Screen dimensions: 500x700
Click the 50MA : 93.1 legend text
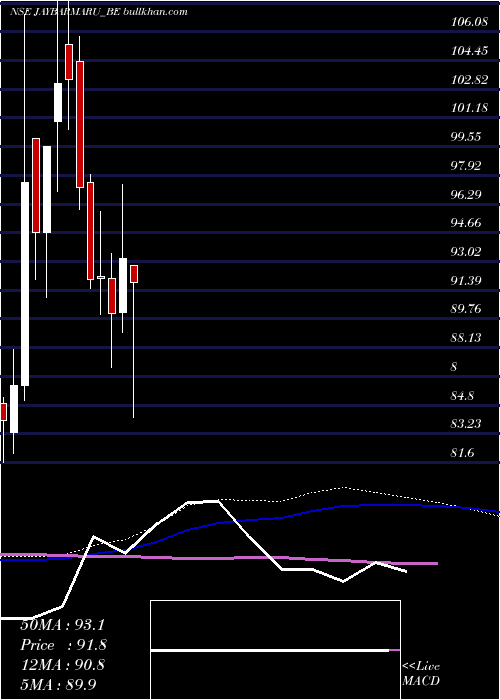(x=62, y=625)
